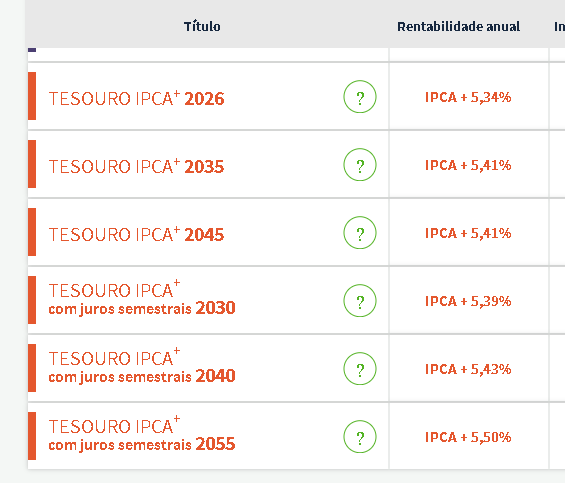
Task: Open Tesouro IPCA+ com juros semestrais 2040
Action: coord(142,366)
